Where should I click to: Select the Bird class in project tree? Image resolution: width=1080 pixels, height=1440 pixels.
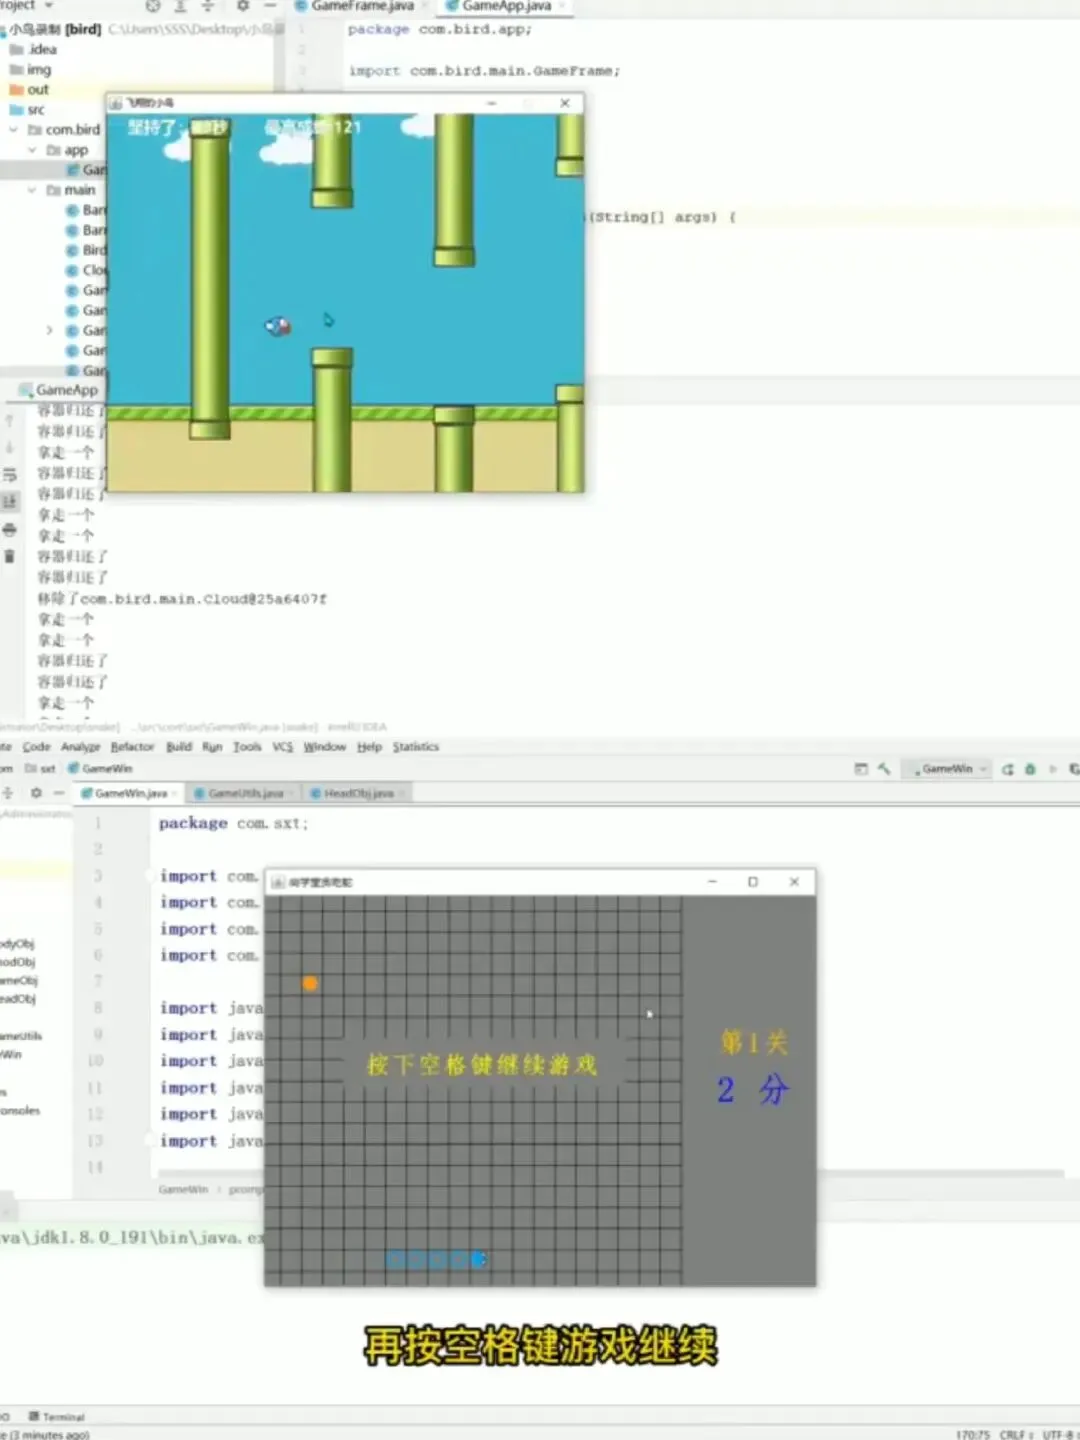point(86,250)
